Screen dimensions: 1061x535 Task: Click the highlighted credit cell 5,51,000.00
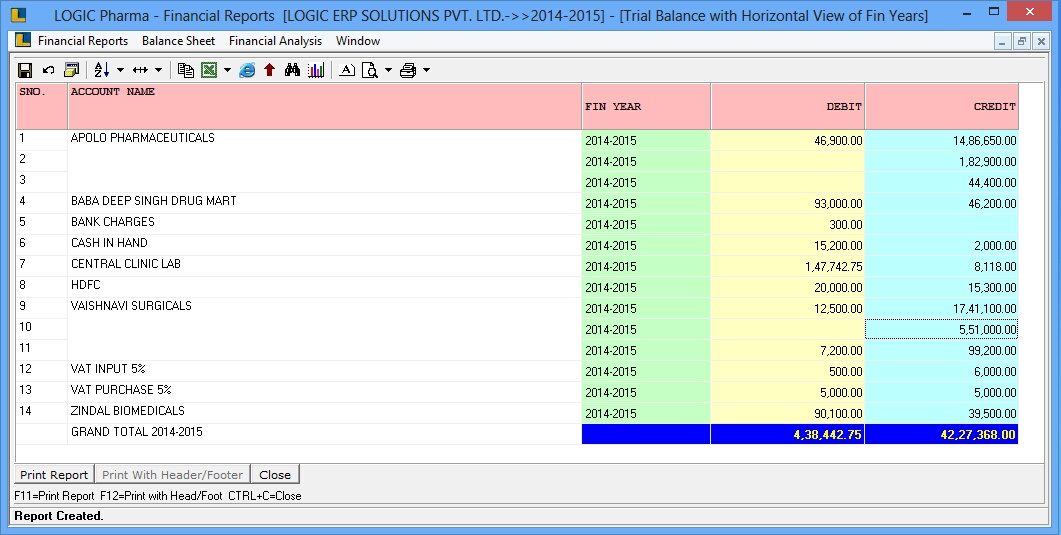[941, 329]
